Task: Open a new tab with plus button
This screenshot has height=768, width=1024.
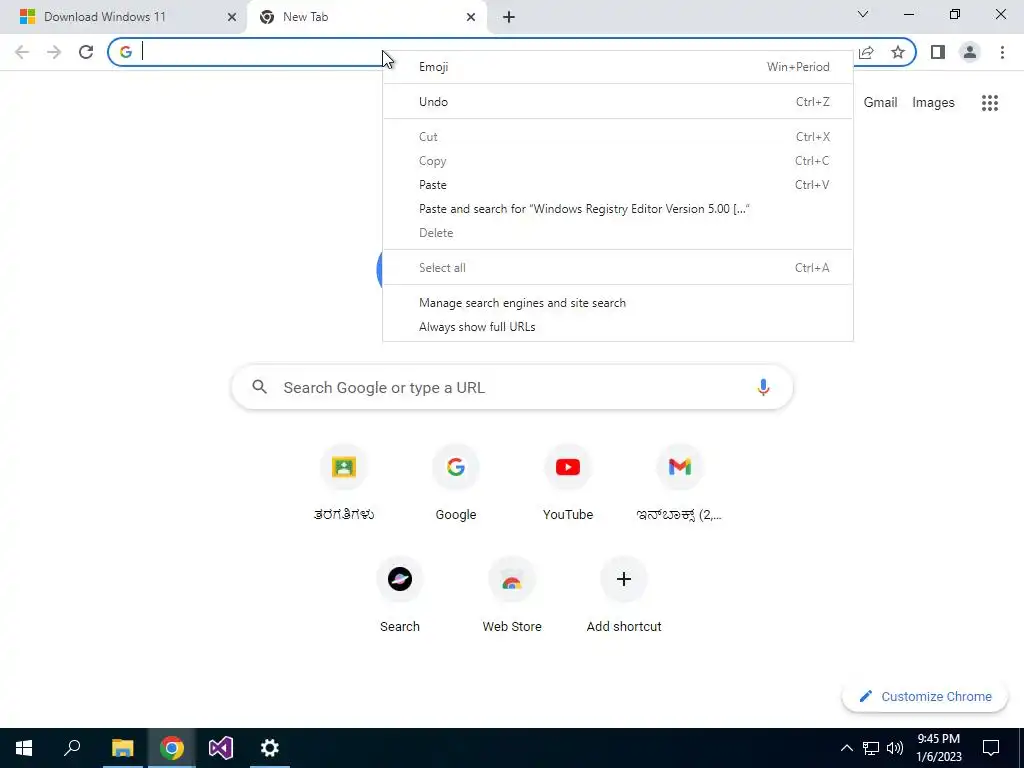Action: pos(509,17)
